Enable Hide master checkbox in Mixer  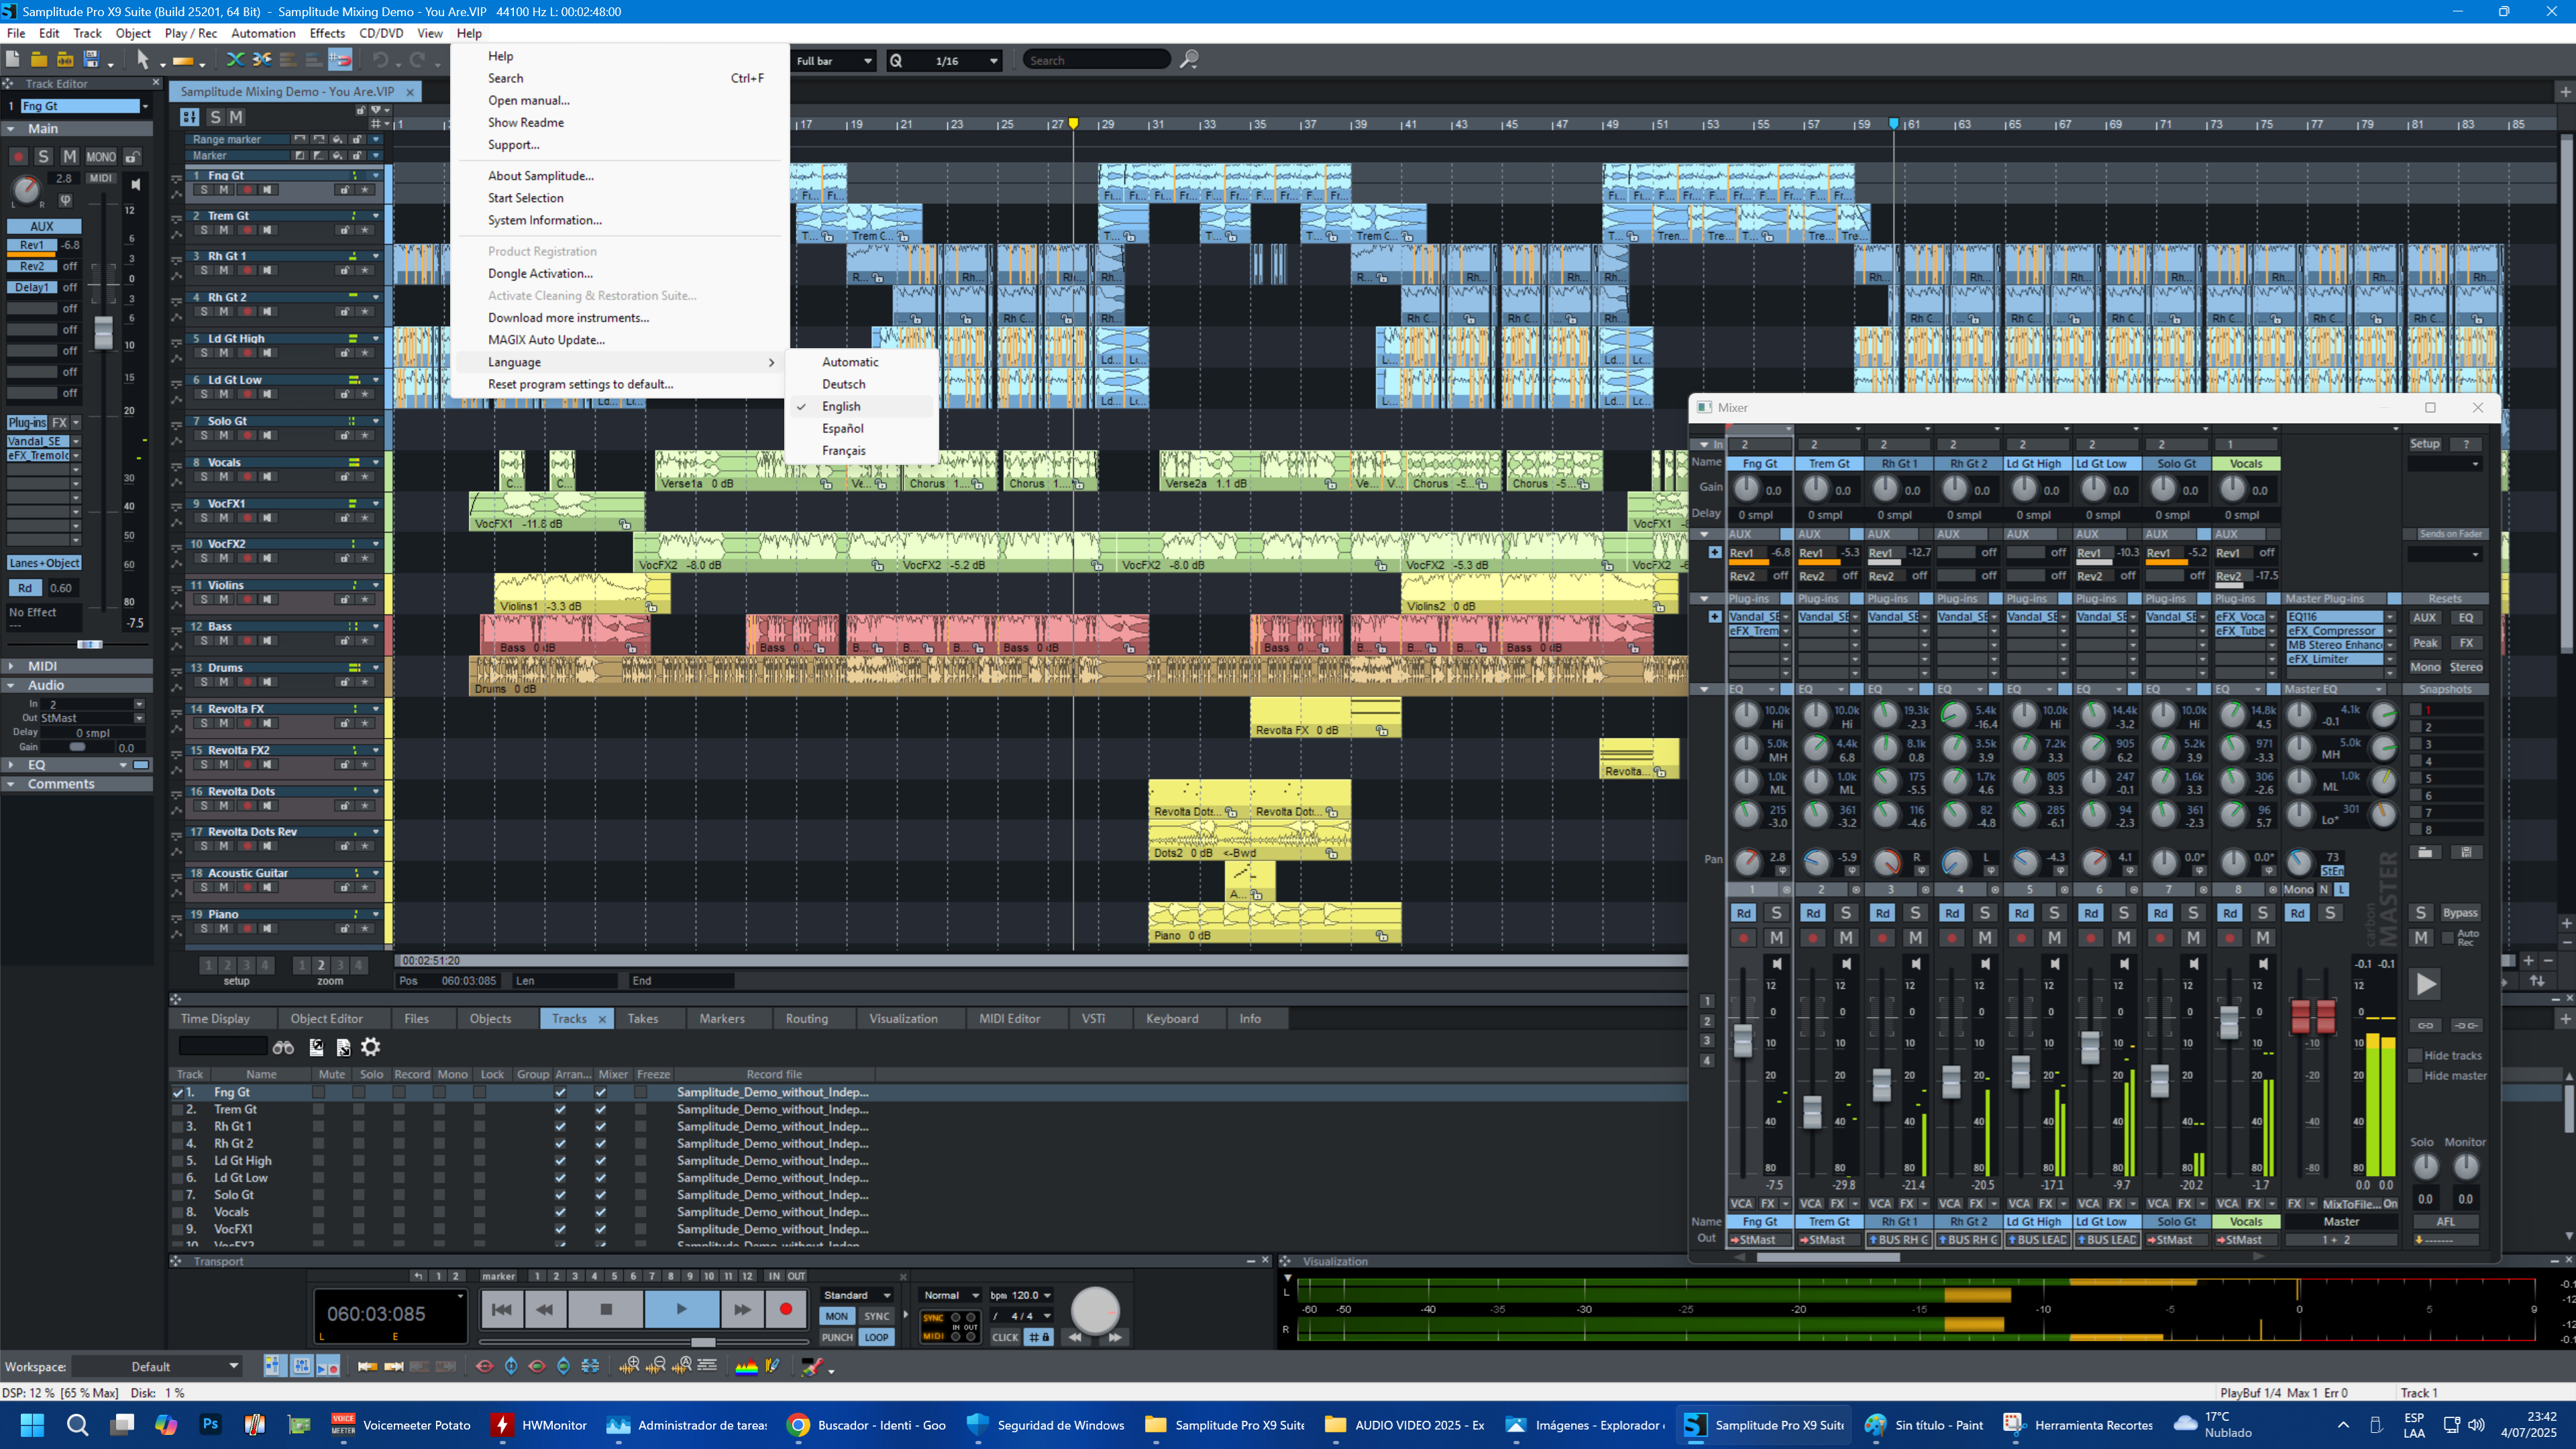tap(2415, 1076)
